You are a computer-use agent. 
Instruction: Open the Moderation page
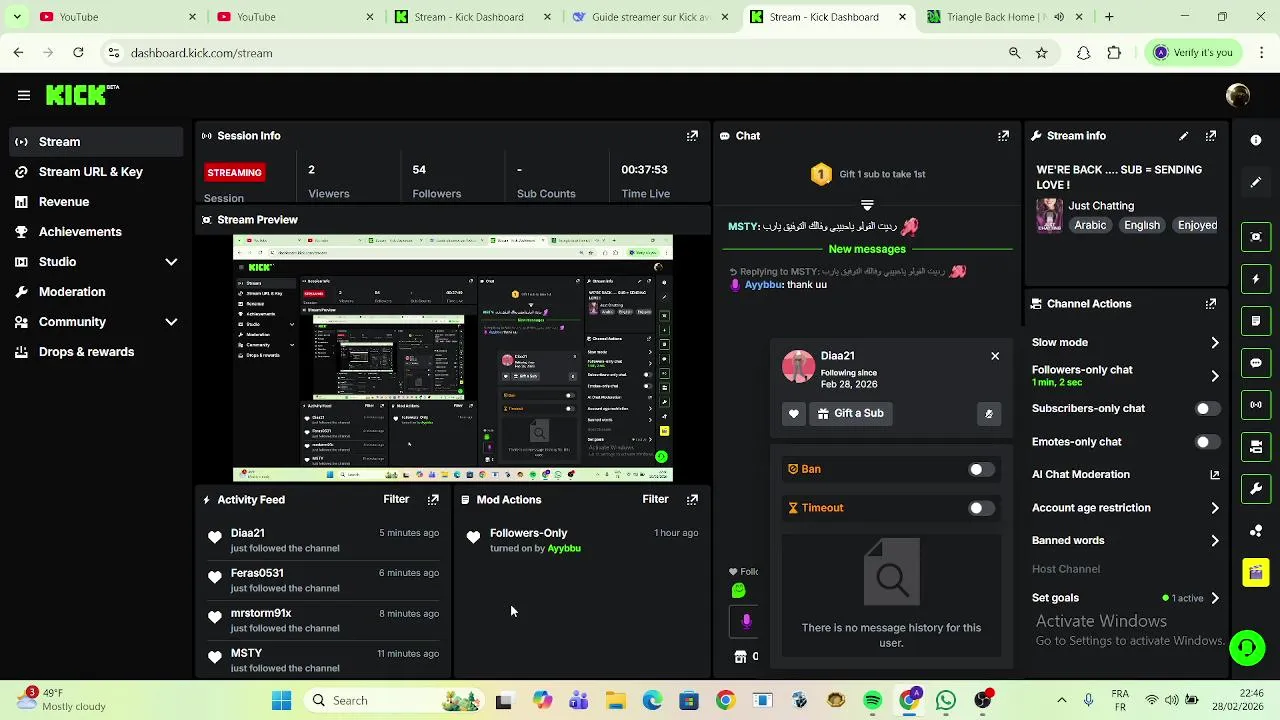(95, 292)
